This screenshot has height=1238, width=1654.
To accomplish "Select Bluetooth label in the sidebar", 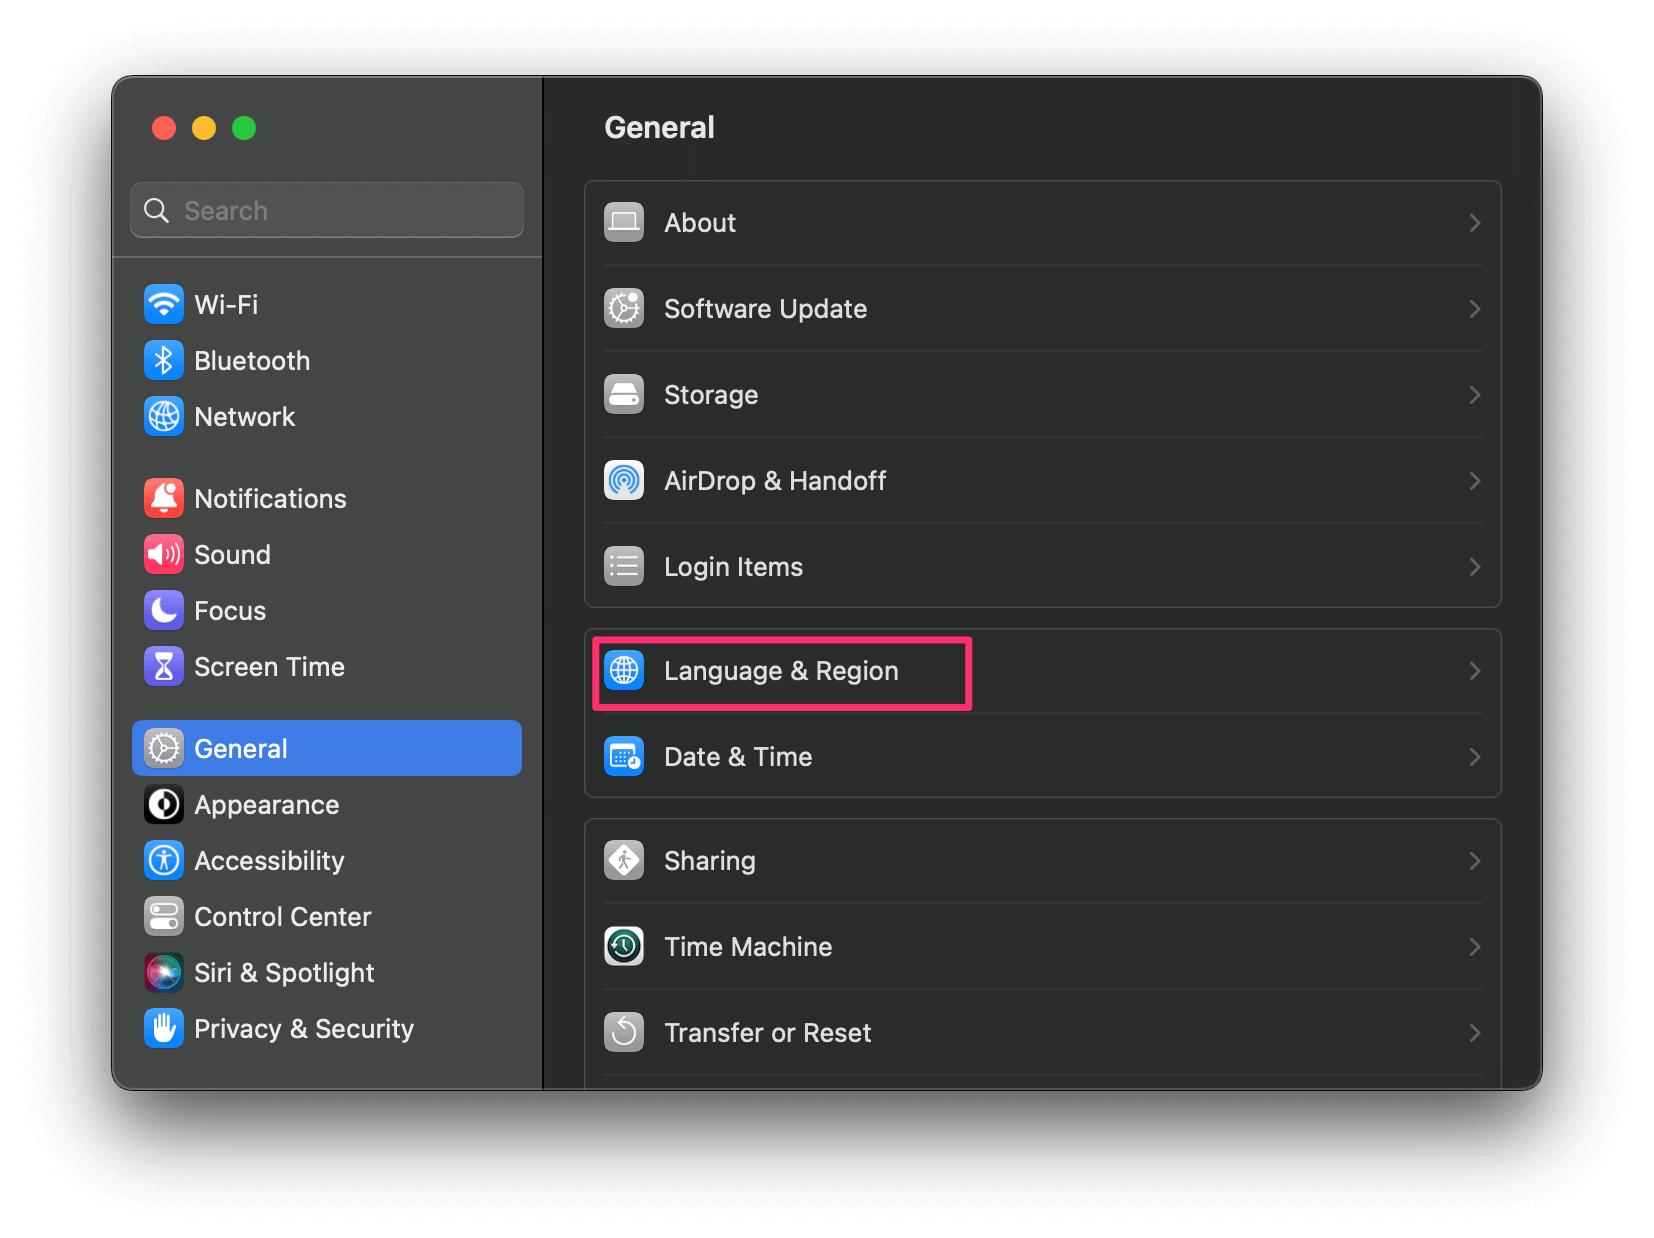I will tap(252, 360).
